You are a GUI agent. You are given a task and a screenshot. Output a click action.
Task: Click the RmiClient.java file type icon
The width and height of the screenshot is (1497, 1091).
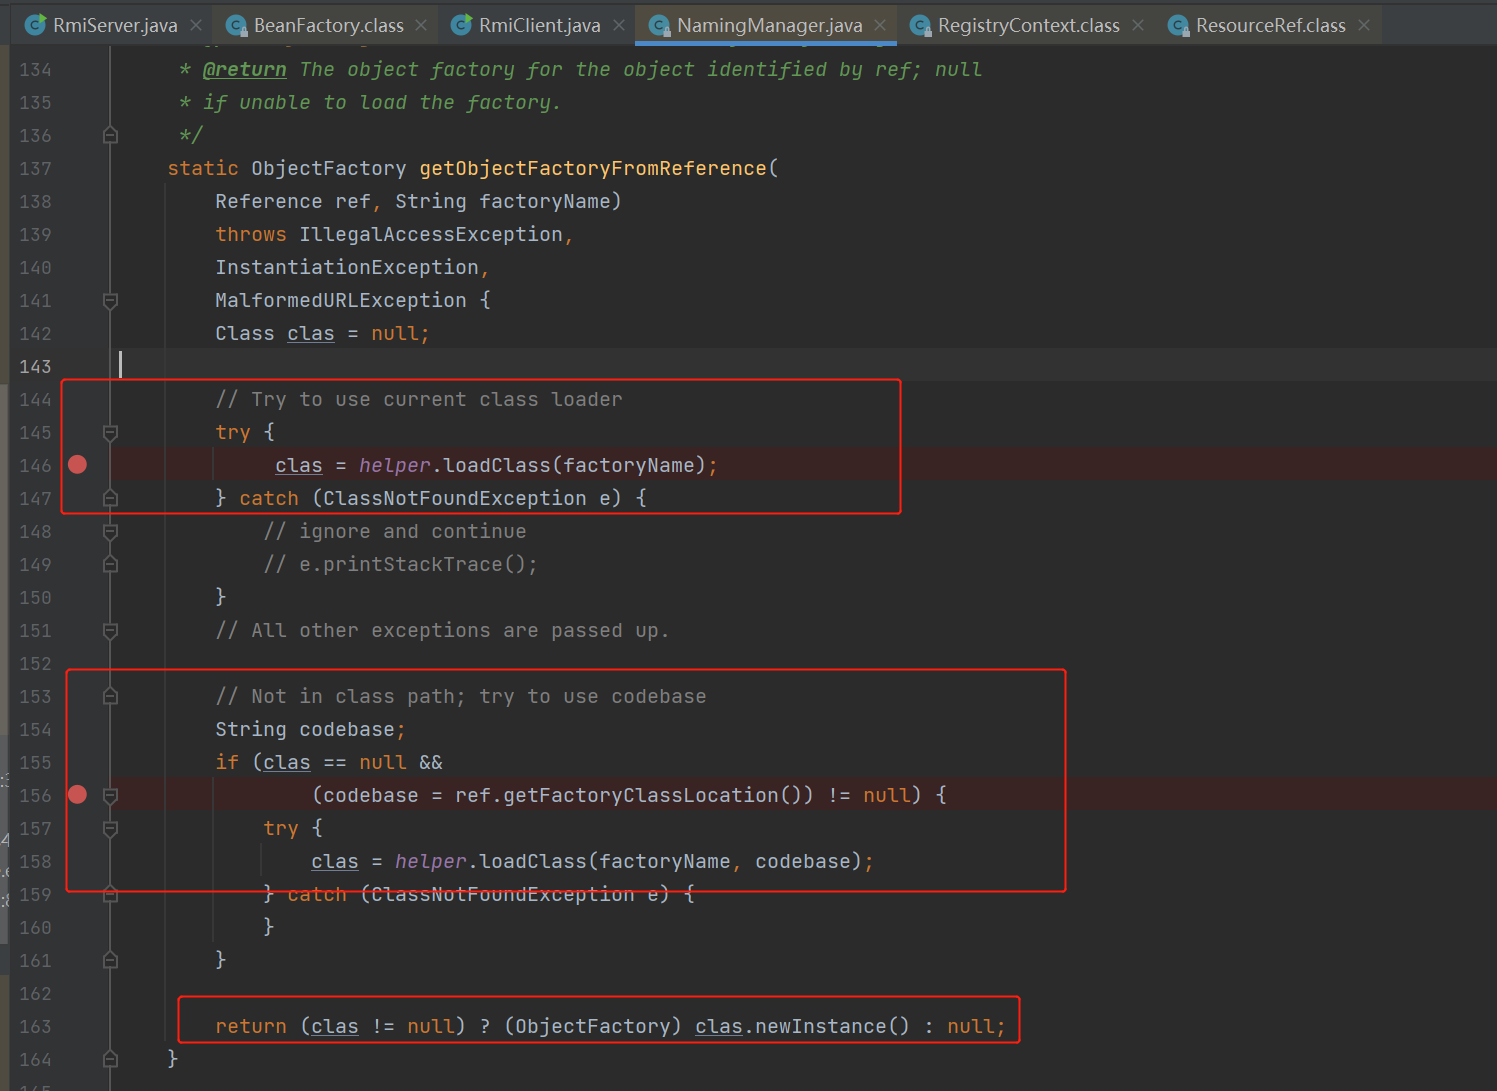461,25
